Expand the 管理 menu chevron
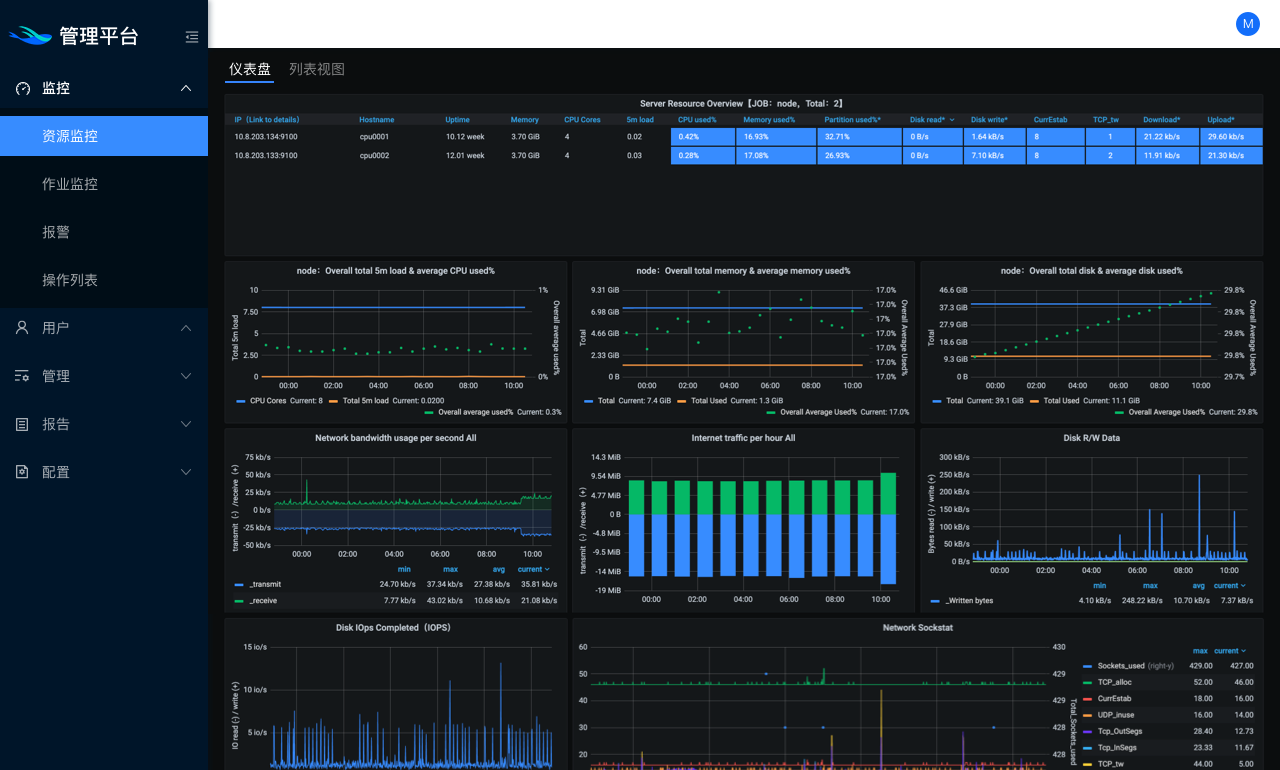Screen dimensions: 1280x770 pyautogui.click(x=186, y=376)
